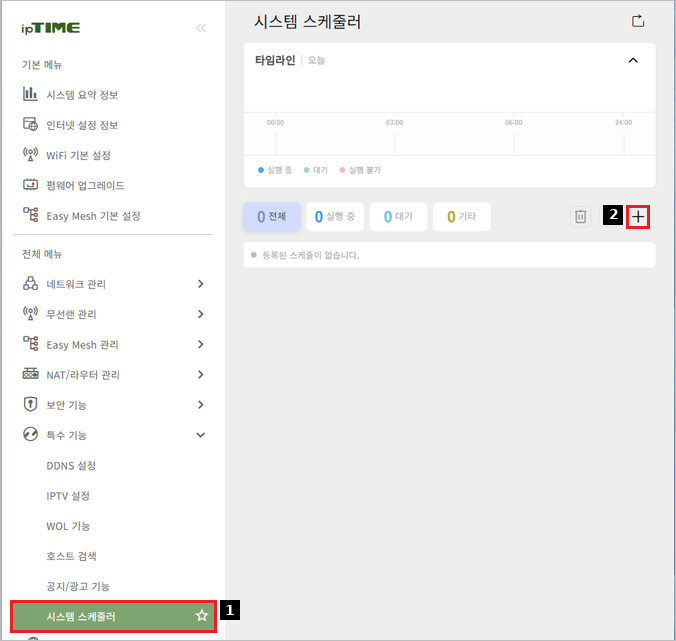This screenshot has width=676, height=641.
Task: Click the firmware chip icon beside 펌웨어 업그레이드
Action: 30,185
